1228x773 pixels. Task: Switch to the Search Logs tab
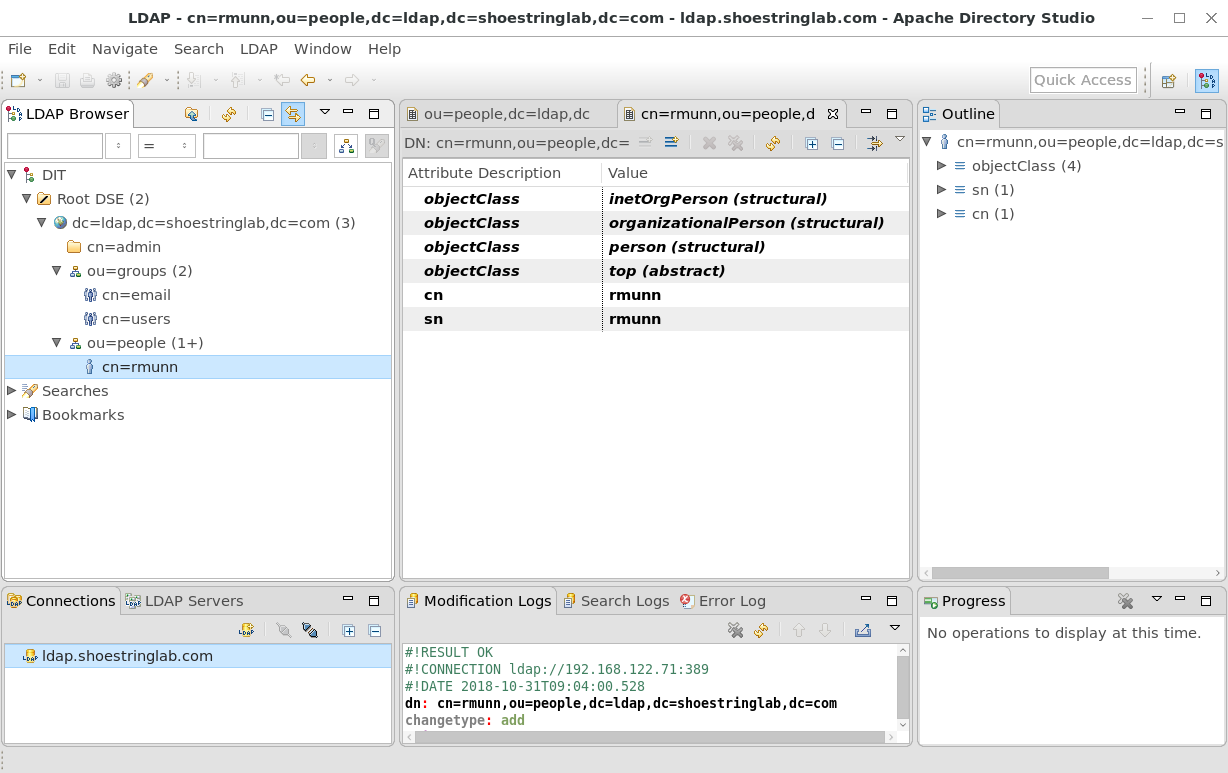coord(616,601)
